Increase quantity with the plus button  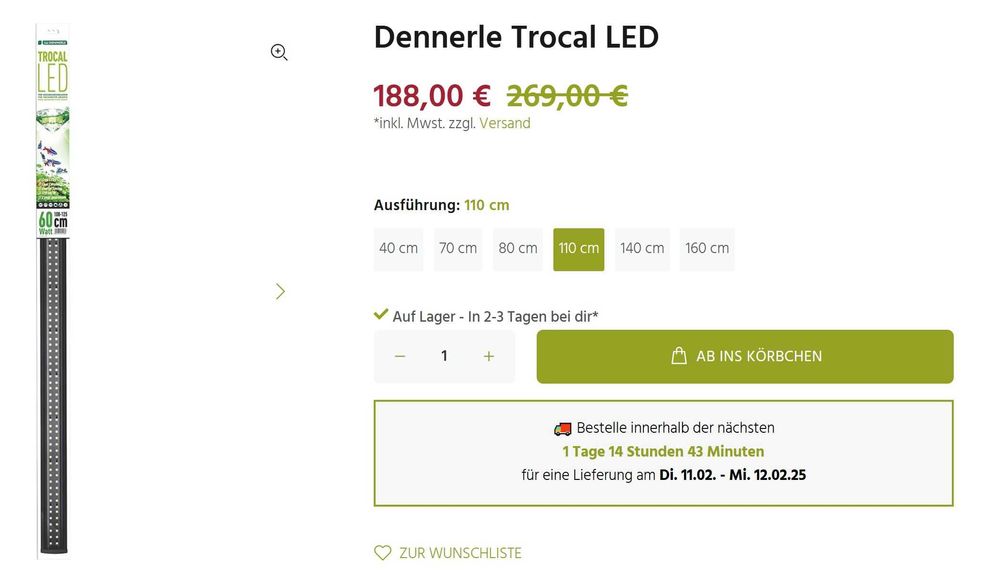click(488, 356)
